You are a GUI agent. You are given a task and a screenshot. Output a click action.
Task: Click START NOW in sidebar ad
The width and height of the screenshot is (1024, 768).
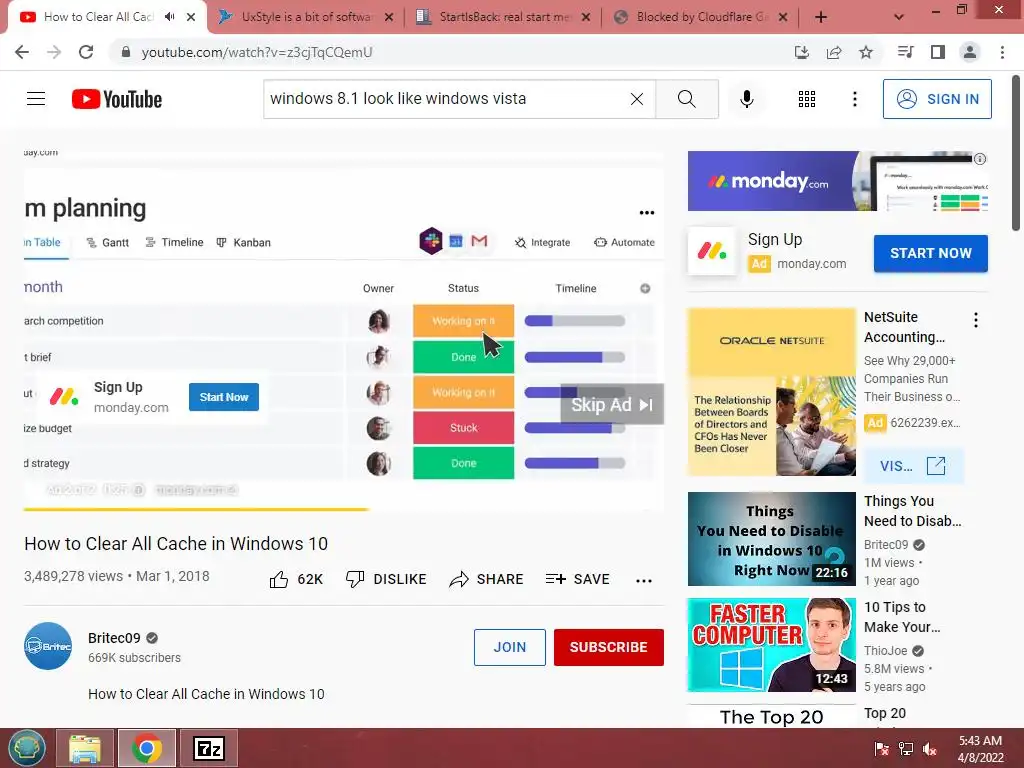[931, 253]
